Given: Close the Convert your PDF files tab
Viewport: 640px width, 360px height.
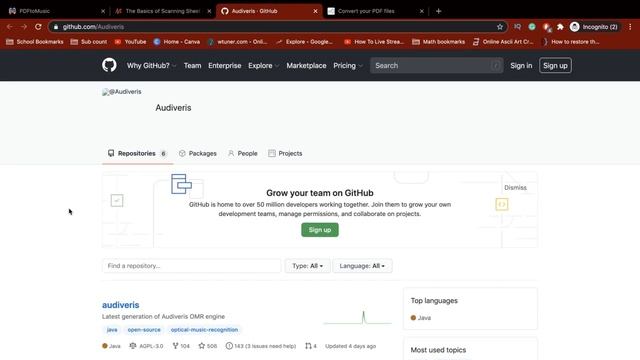Looking at the screenshot, I should [422, 11].
